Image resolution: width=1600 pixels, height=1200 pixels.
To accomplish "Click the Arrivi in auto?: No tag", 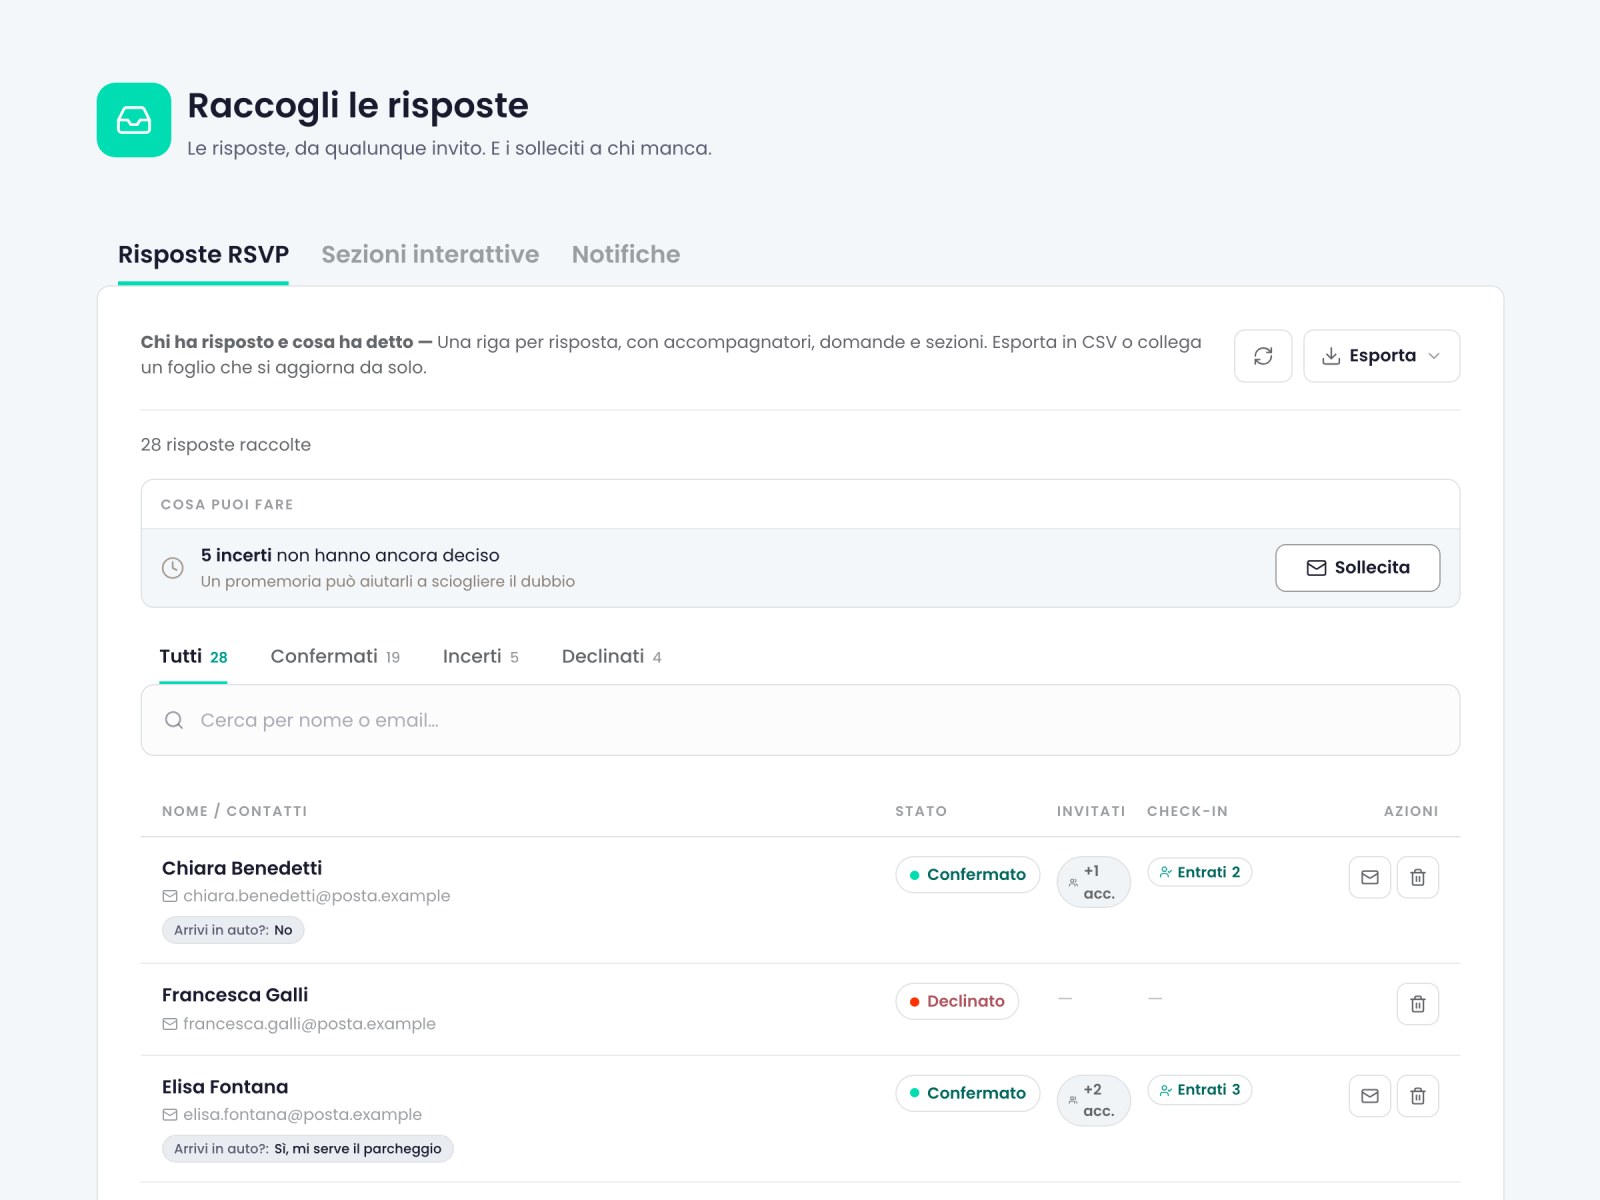I will point(233,930).
